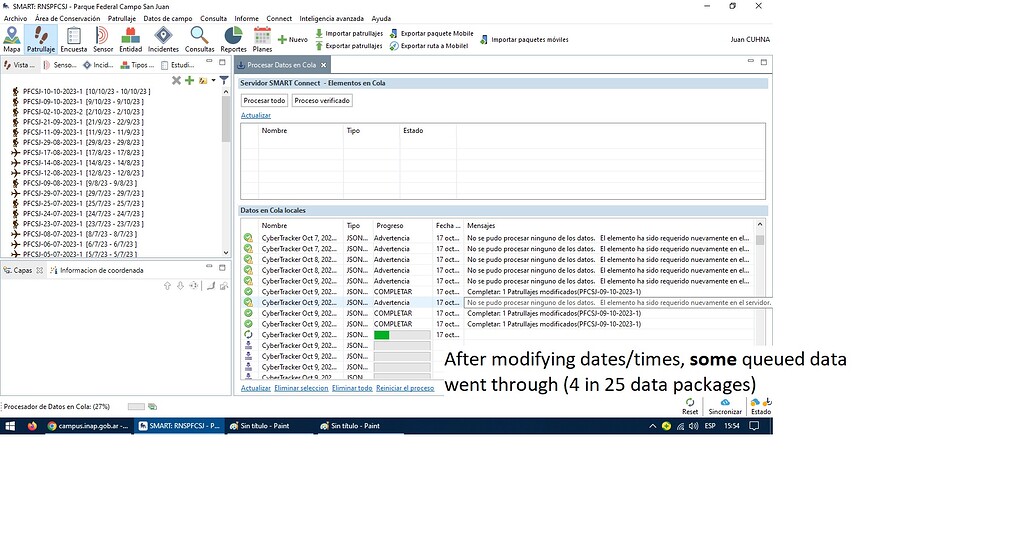Screen dimensions: 1024x551
Task: Switch to the campus.inap.gob.ar Chrome window
Action: (x=88, y=426)
